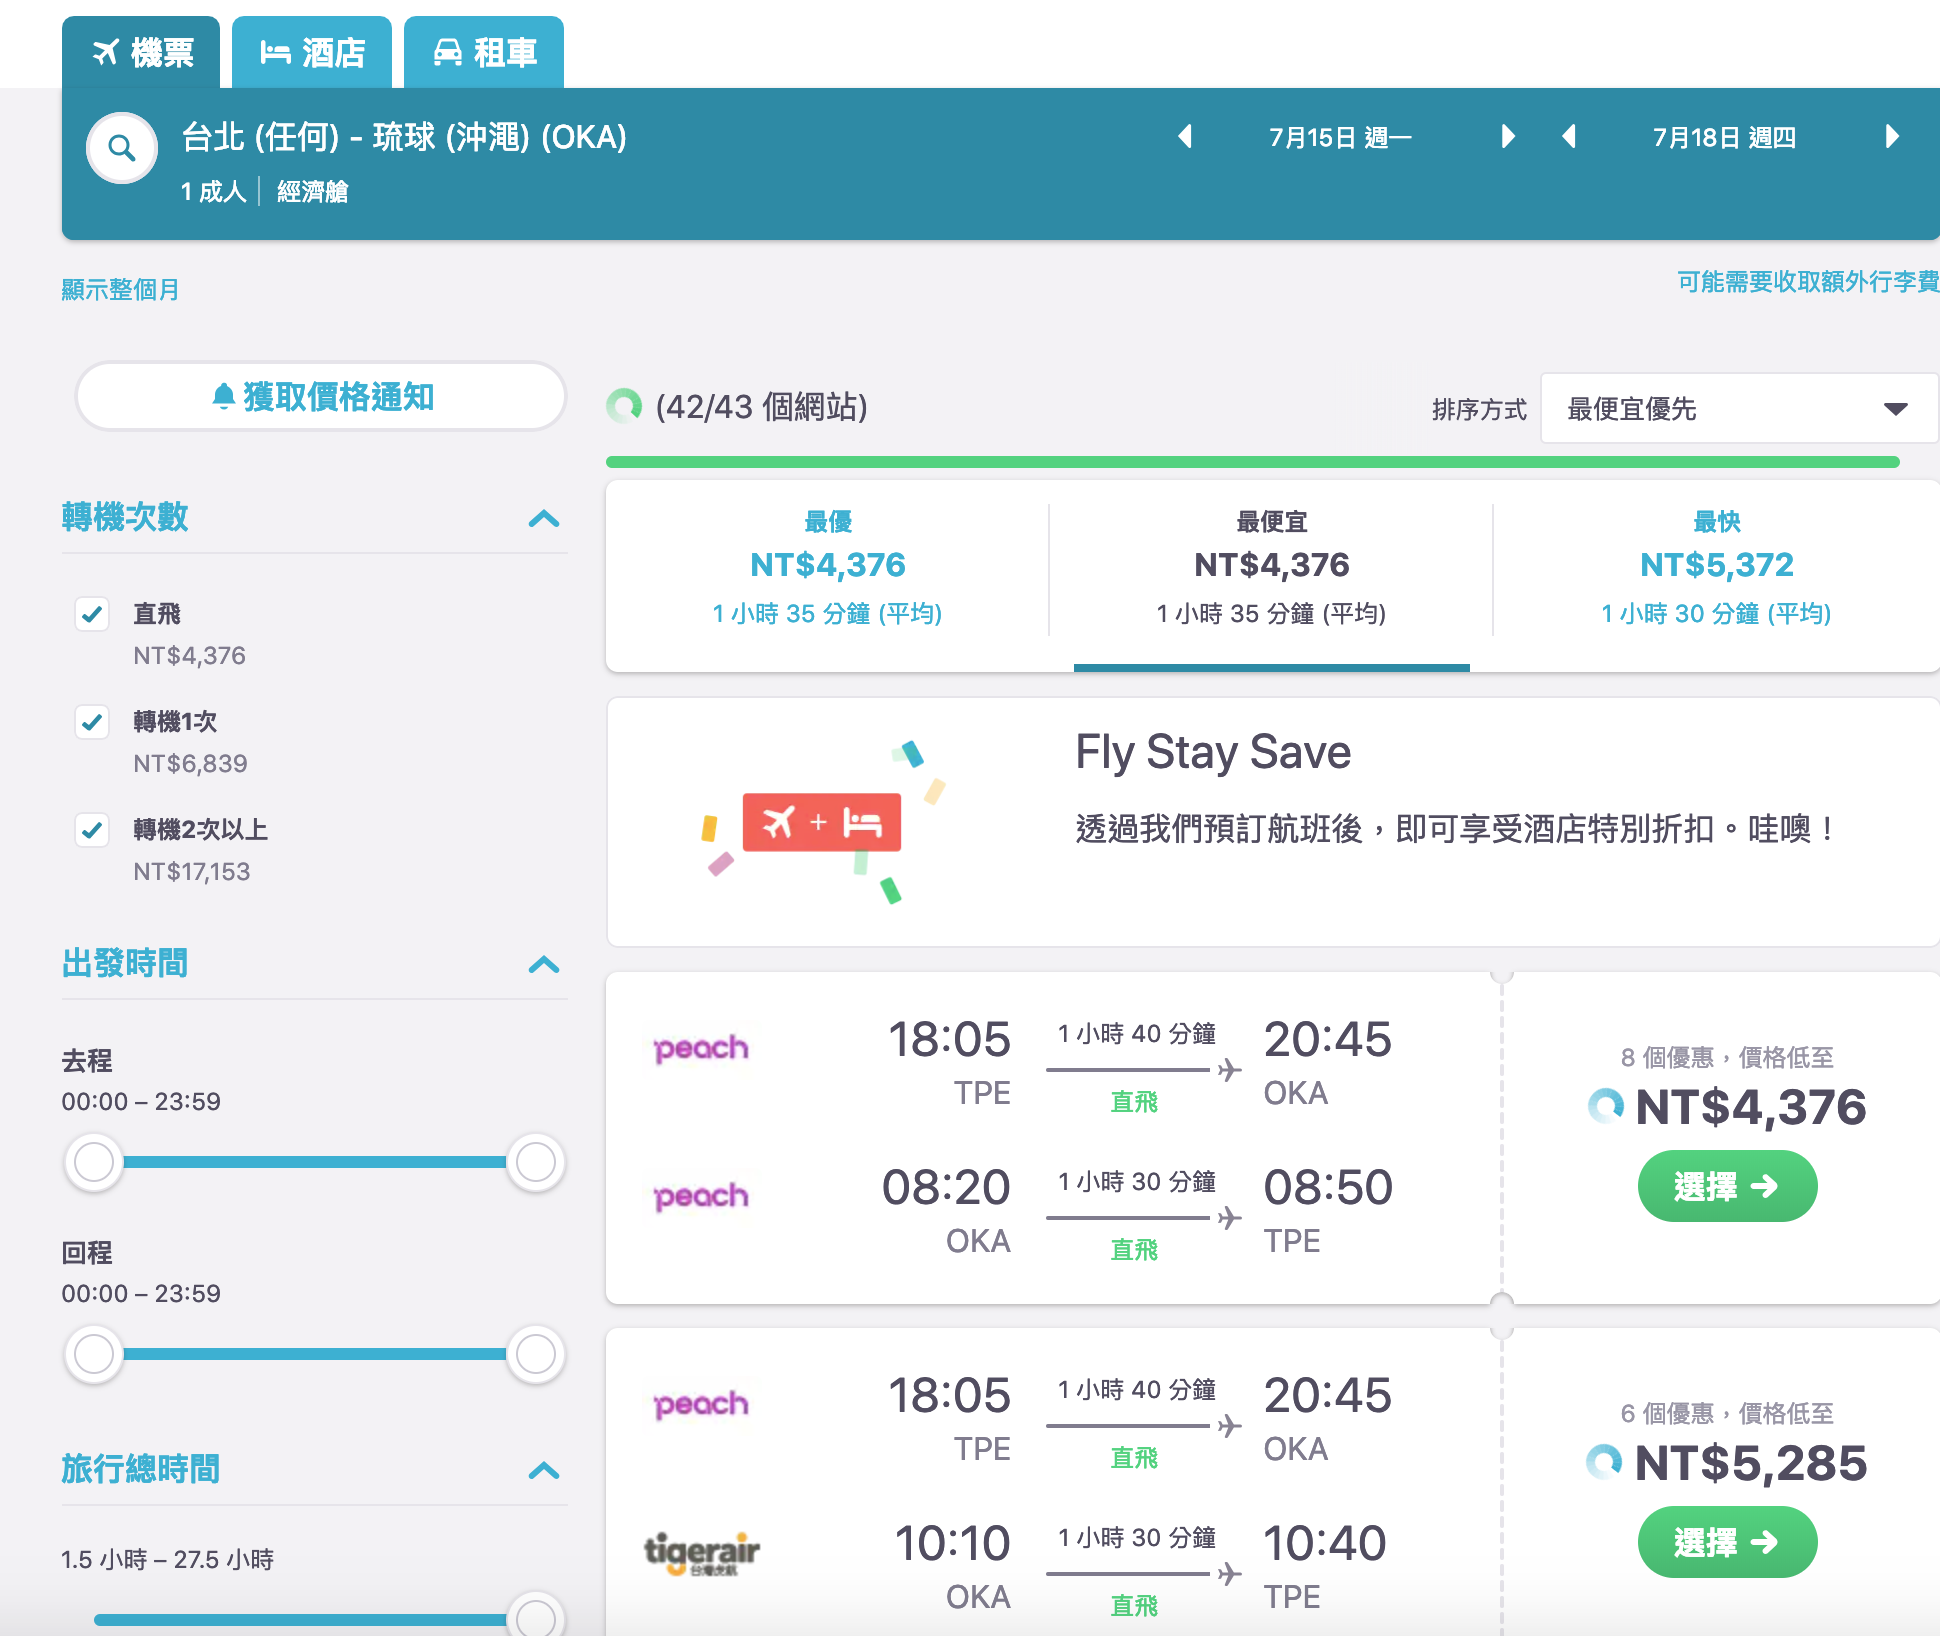This screenshot has width=1940, height=1636.
Task: Adjust 回程 left slider handle
Action: click(94, 1354)
